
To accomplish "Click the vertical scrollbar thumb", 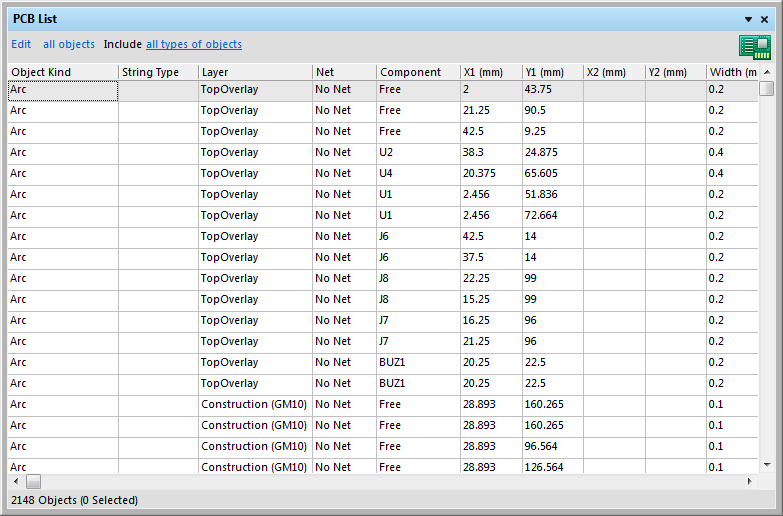I will 767,88.
